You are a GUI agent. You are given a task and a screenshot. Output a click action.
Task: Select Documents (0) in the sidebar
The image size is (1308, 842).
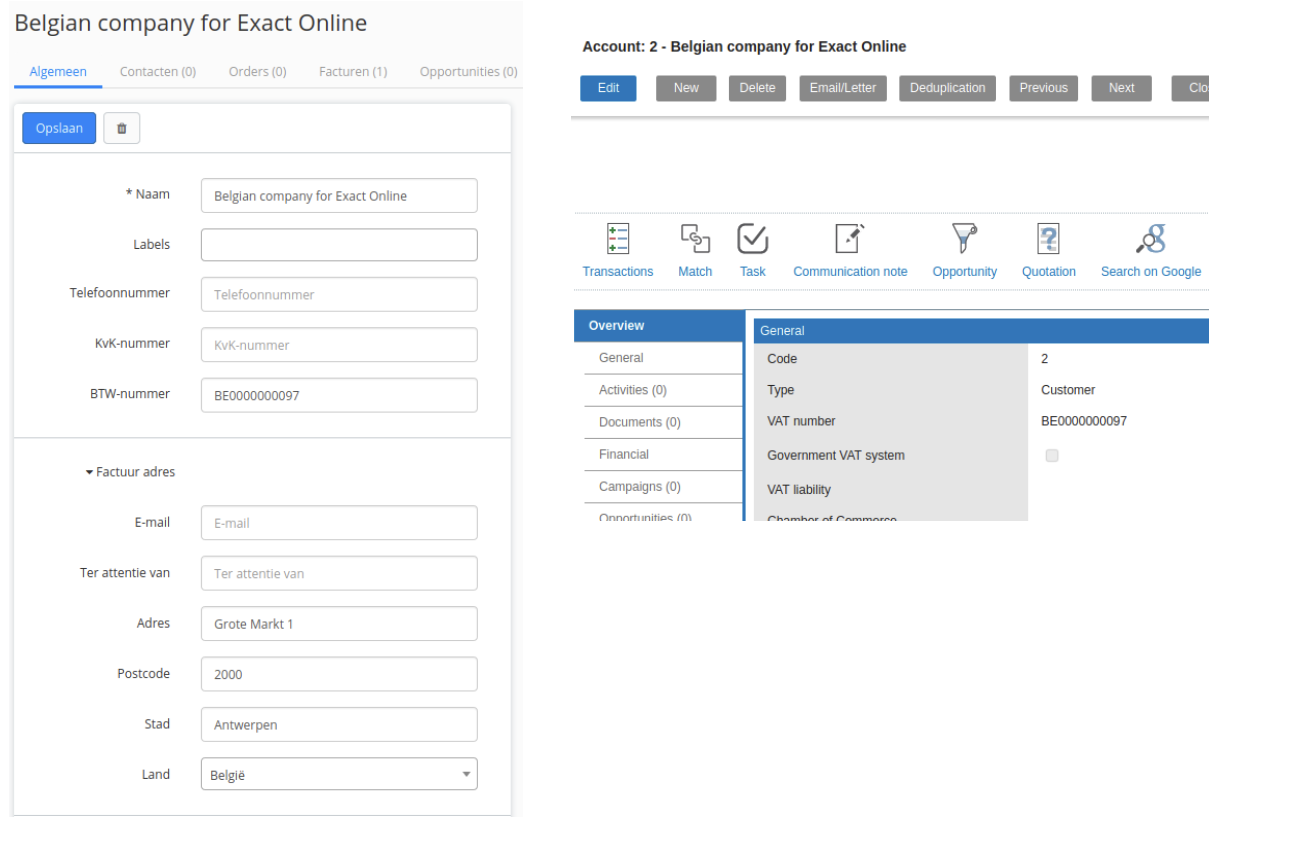pos(663,422)
